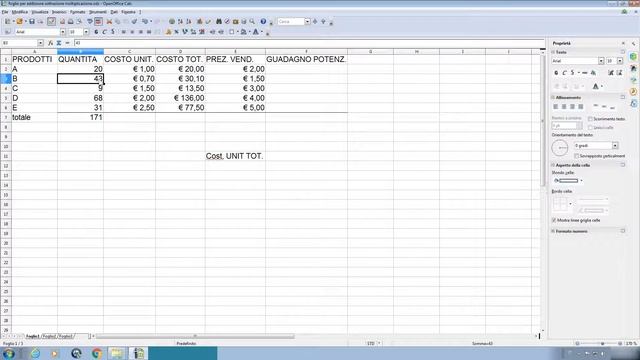Click the Sort ascending icon
Screen dimensions: 640x360
tap(180, 21)
